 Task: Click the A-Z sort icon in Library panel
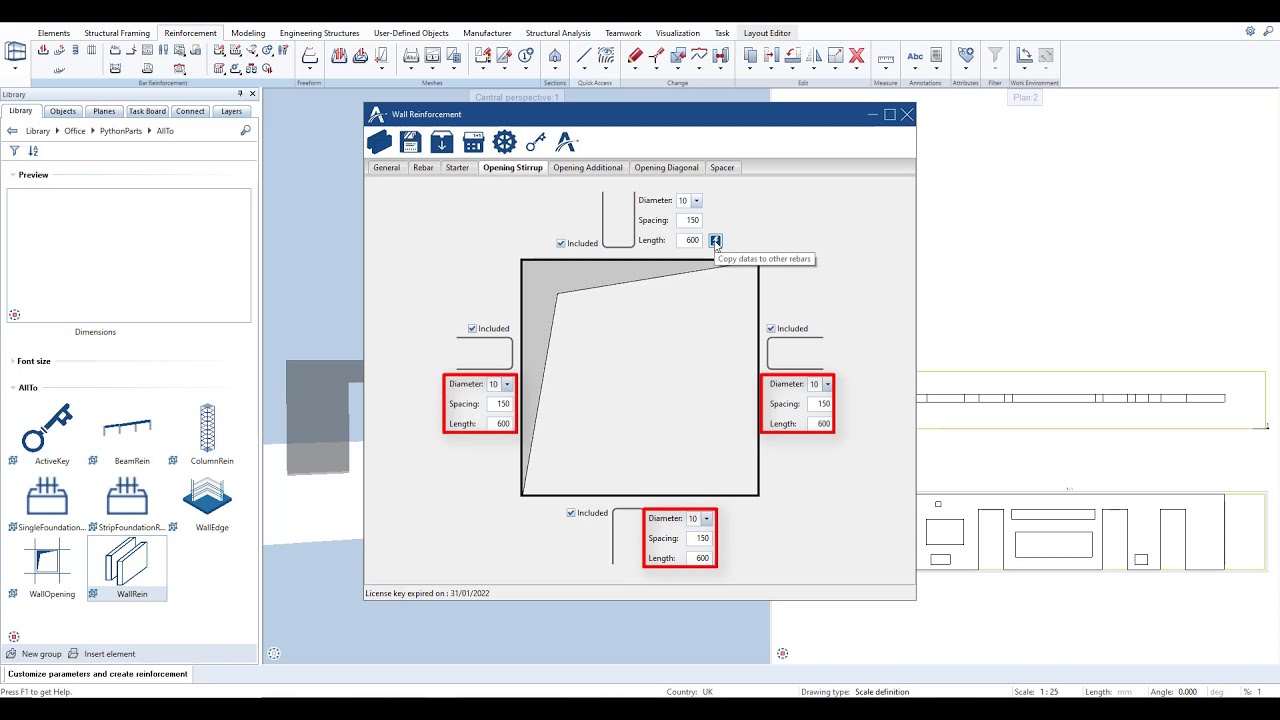tap(33, 151)
